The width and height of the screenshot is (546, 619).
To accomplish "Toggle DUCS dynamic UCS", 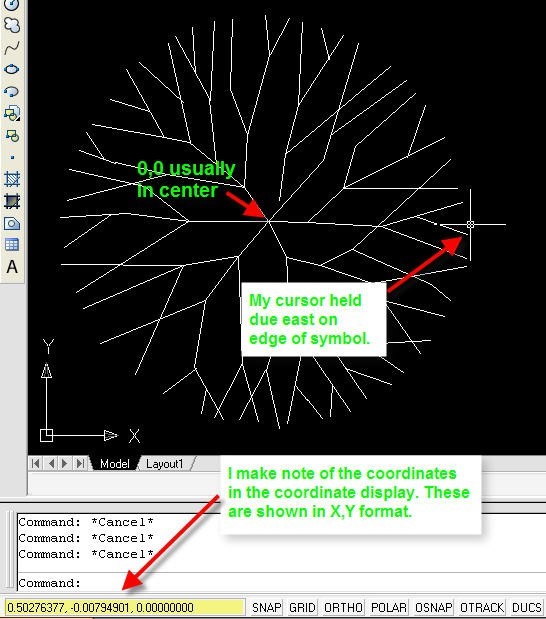I will 526,608.
